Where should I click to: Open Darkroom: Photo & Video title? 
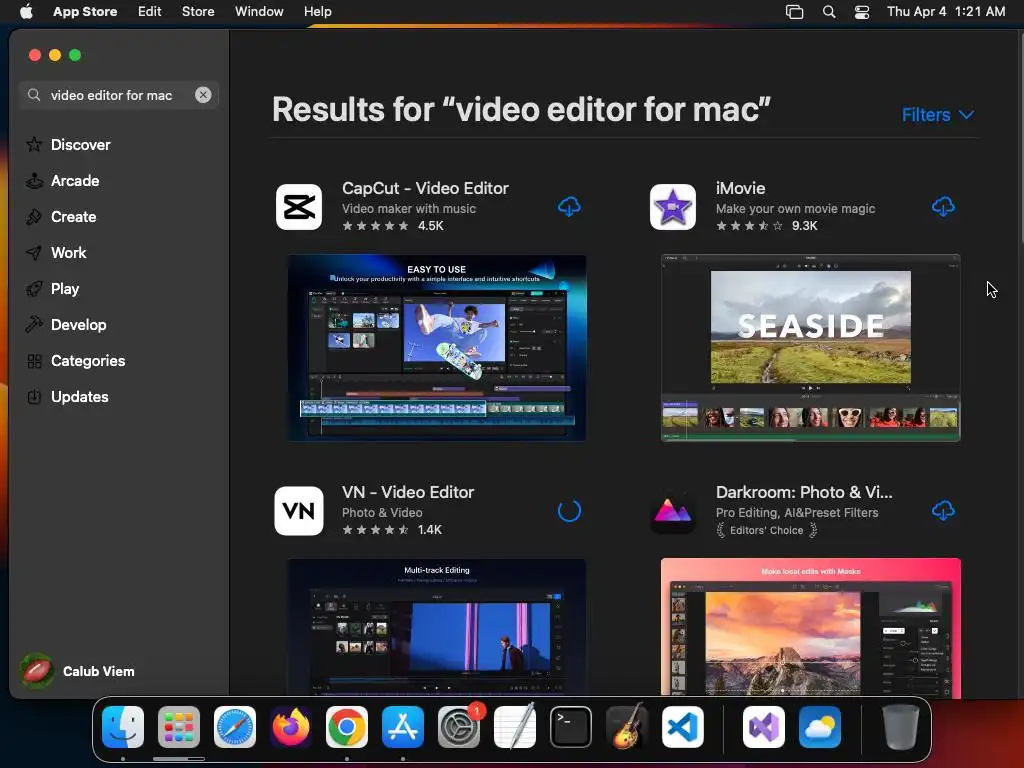pos(804,492)
